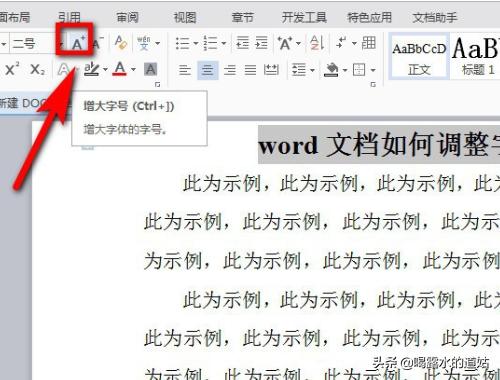Open the 特色应用 tab
The height and width of the screenshot is (380, 500).
tap(370, 17)
